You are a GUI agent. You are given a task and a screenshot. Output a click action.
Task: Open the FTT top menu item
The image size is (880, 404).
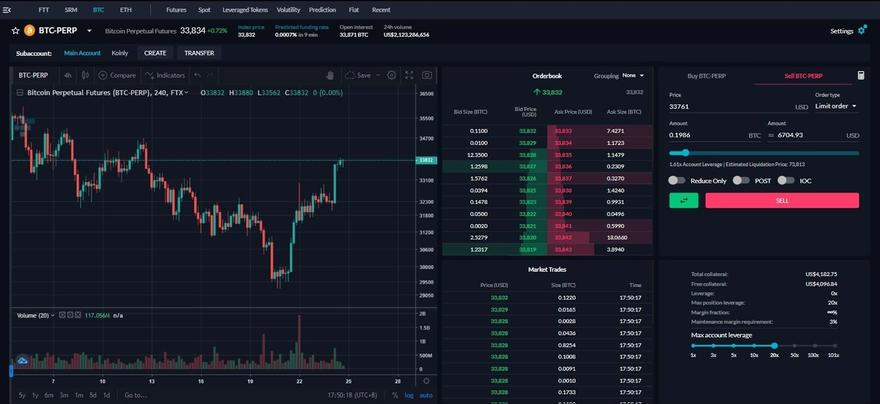click(43, 10)
